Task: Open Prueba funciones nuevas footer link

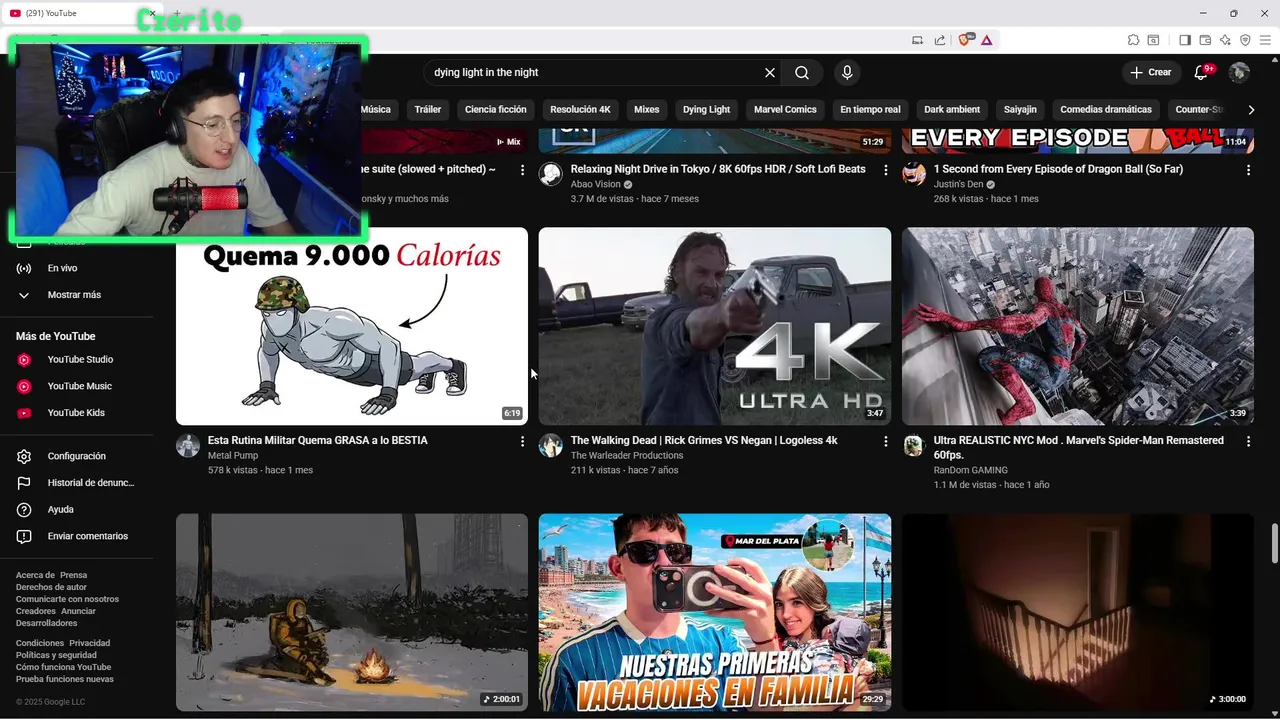Action: [65, 680]
